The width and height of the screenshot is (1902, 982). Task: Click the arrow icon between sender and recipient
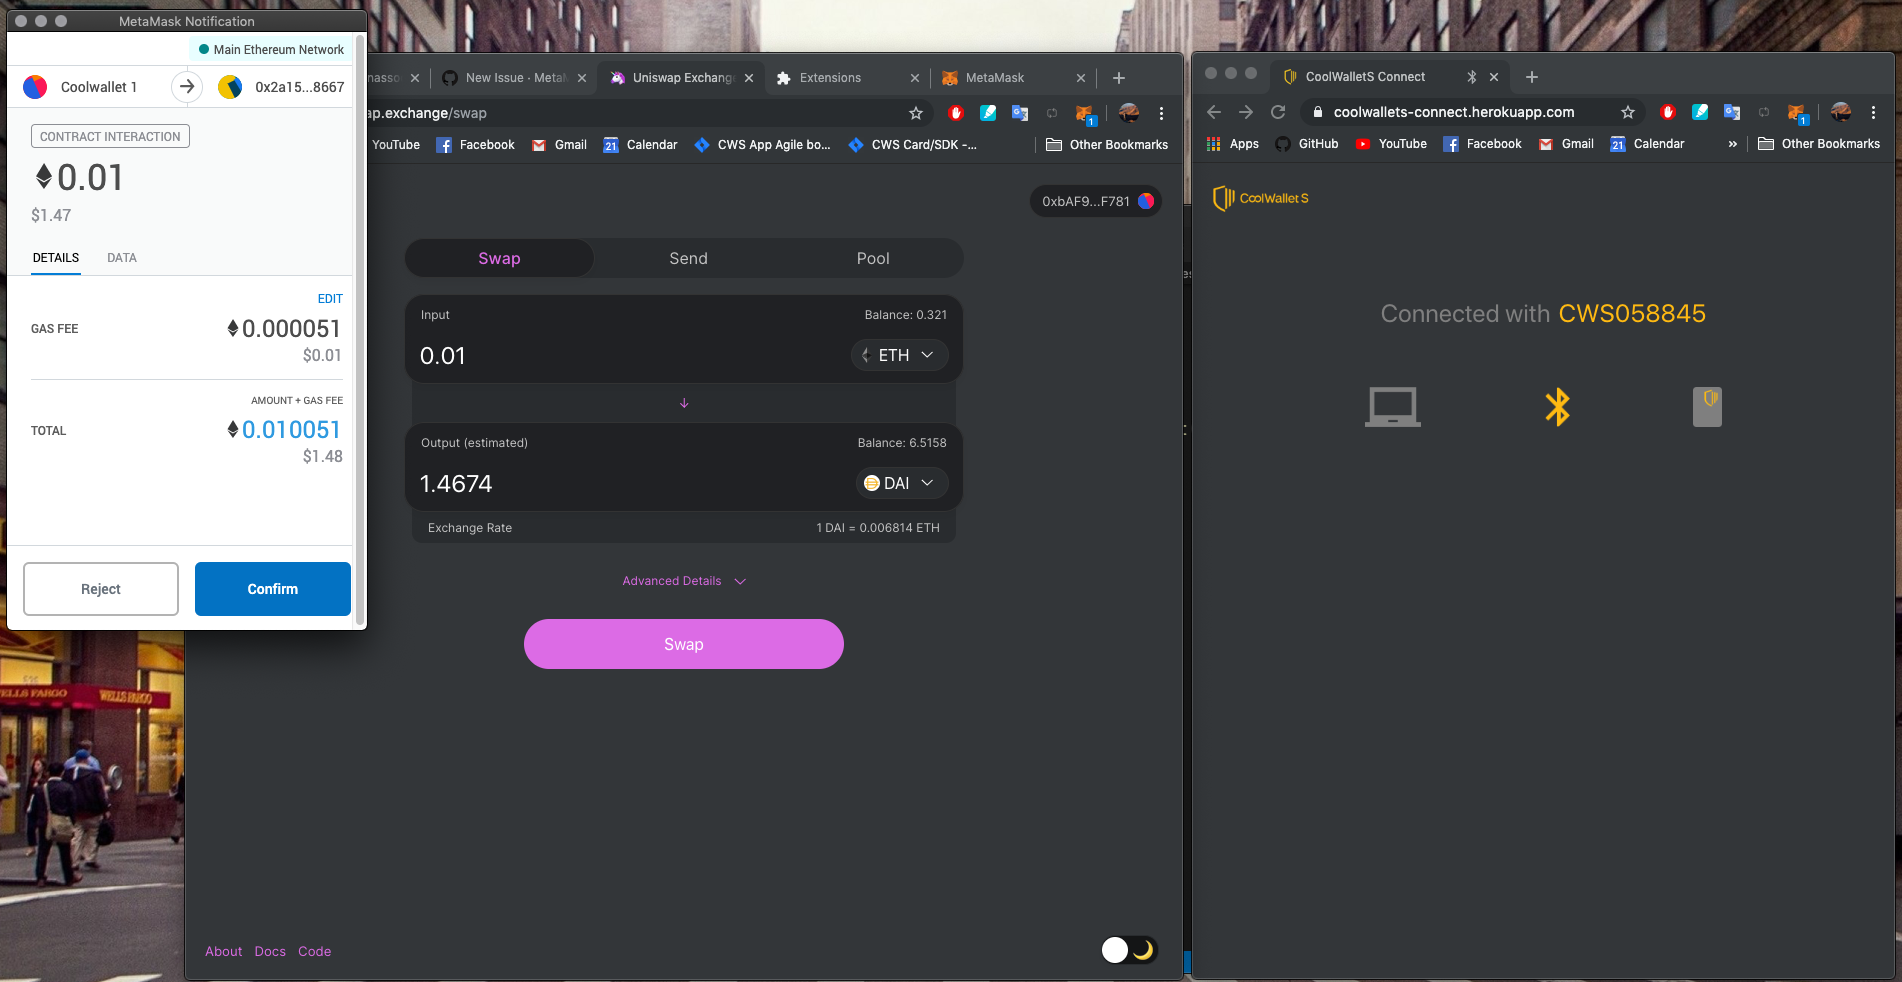coord(186,87)
